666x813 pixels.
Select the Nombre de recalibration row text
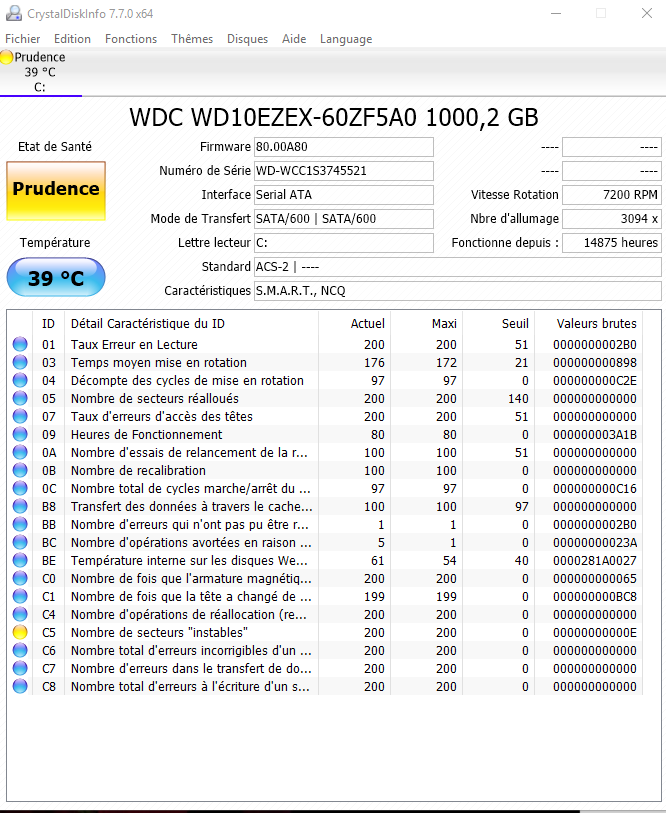pyautogui.click(x=138, y=471)
